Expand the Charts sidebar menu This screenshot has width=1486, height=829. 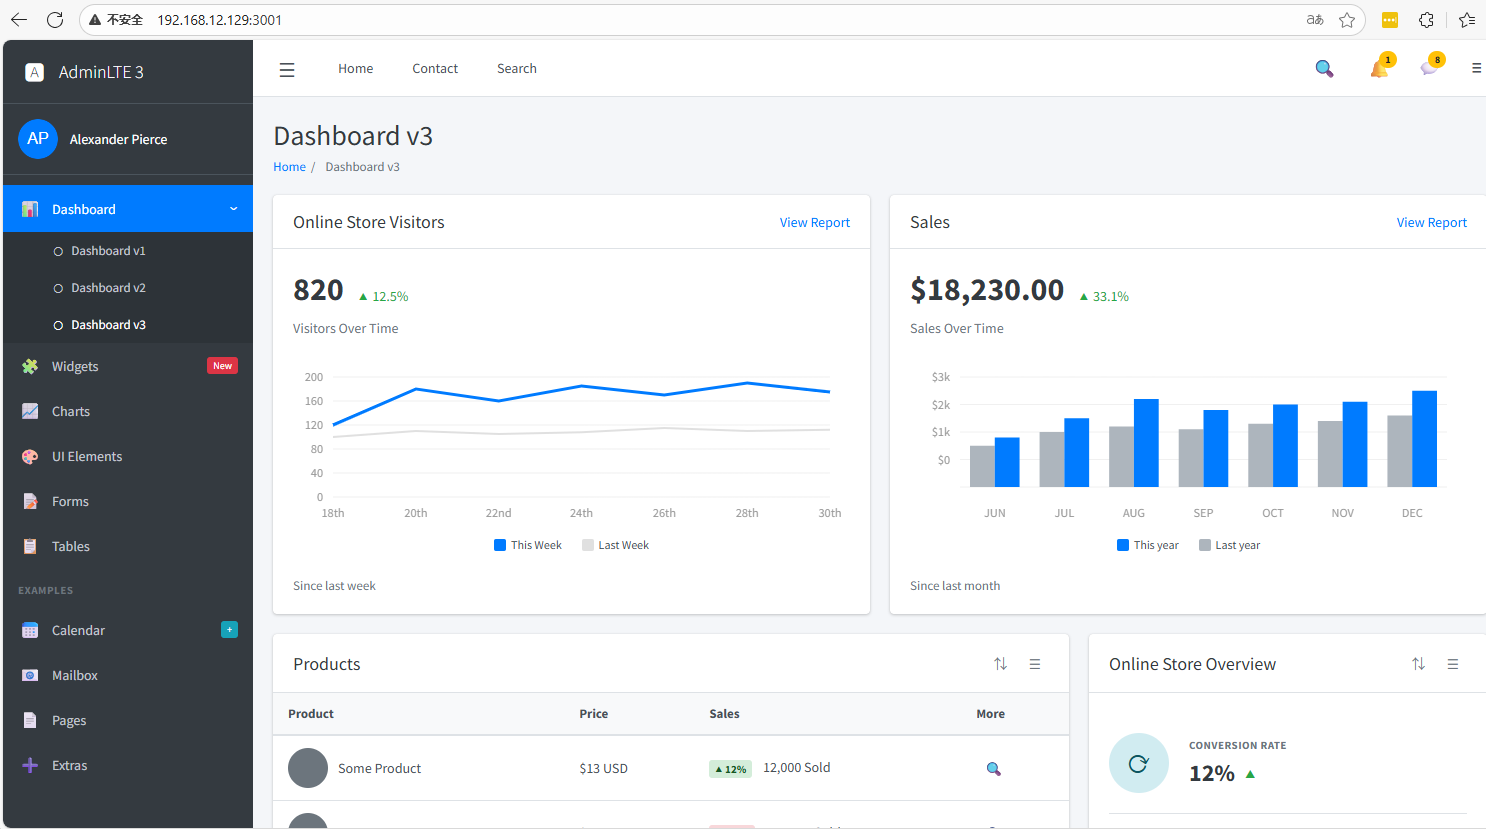(71, 411)
